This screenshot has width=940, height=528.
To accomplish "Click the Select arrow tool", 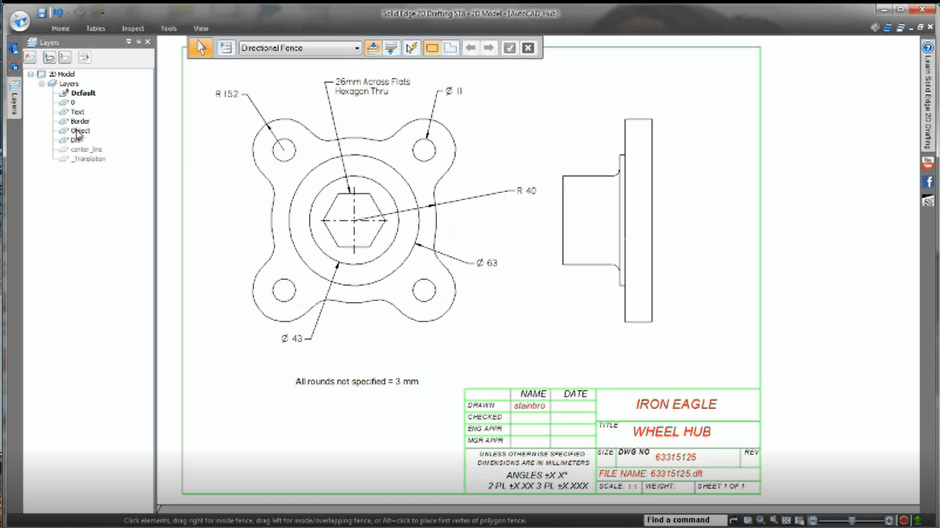I will pyautogui.click(x=201, y=48).
